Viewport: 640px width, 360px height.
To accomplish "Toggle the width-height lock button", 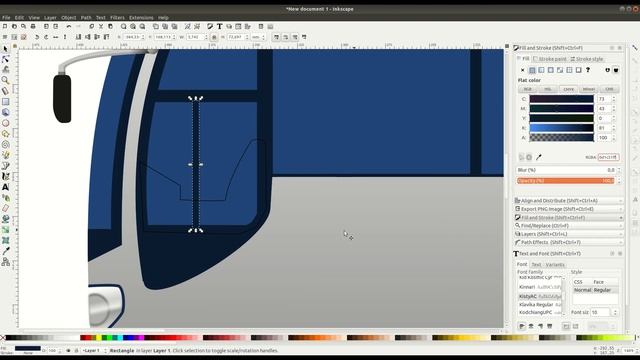I will [x=214, y=37].
